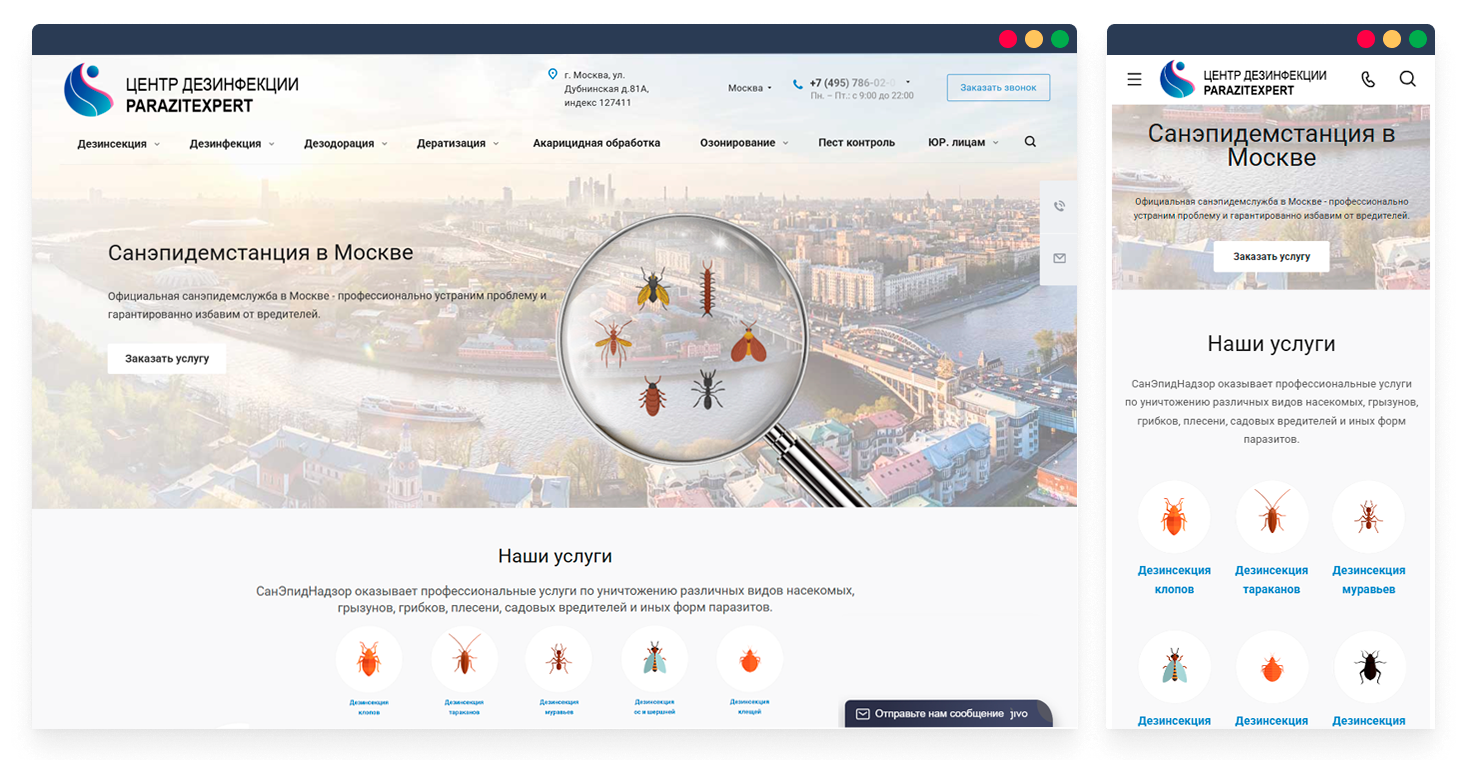
Task: Click the cockroach icon in mobile services grid
Action: click(1272, 517)
